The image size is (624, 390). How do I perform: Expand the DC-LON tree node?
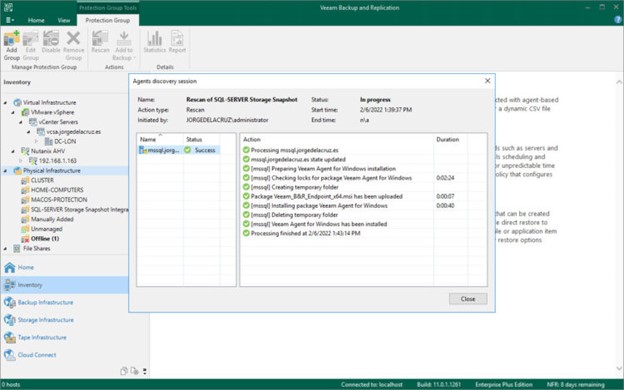(x=36, y=141)
